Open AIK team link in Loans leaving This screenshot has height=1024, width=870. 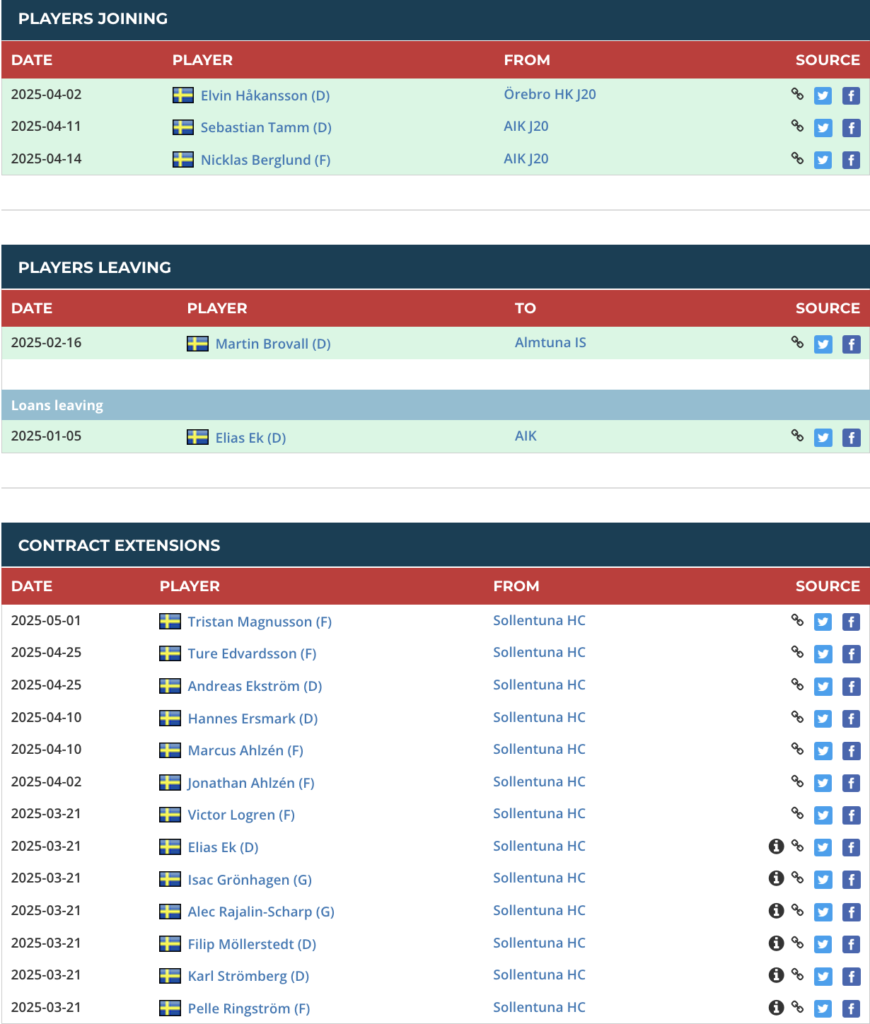point(525,436)
